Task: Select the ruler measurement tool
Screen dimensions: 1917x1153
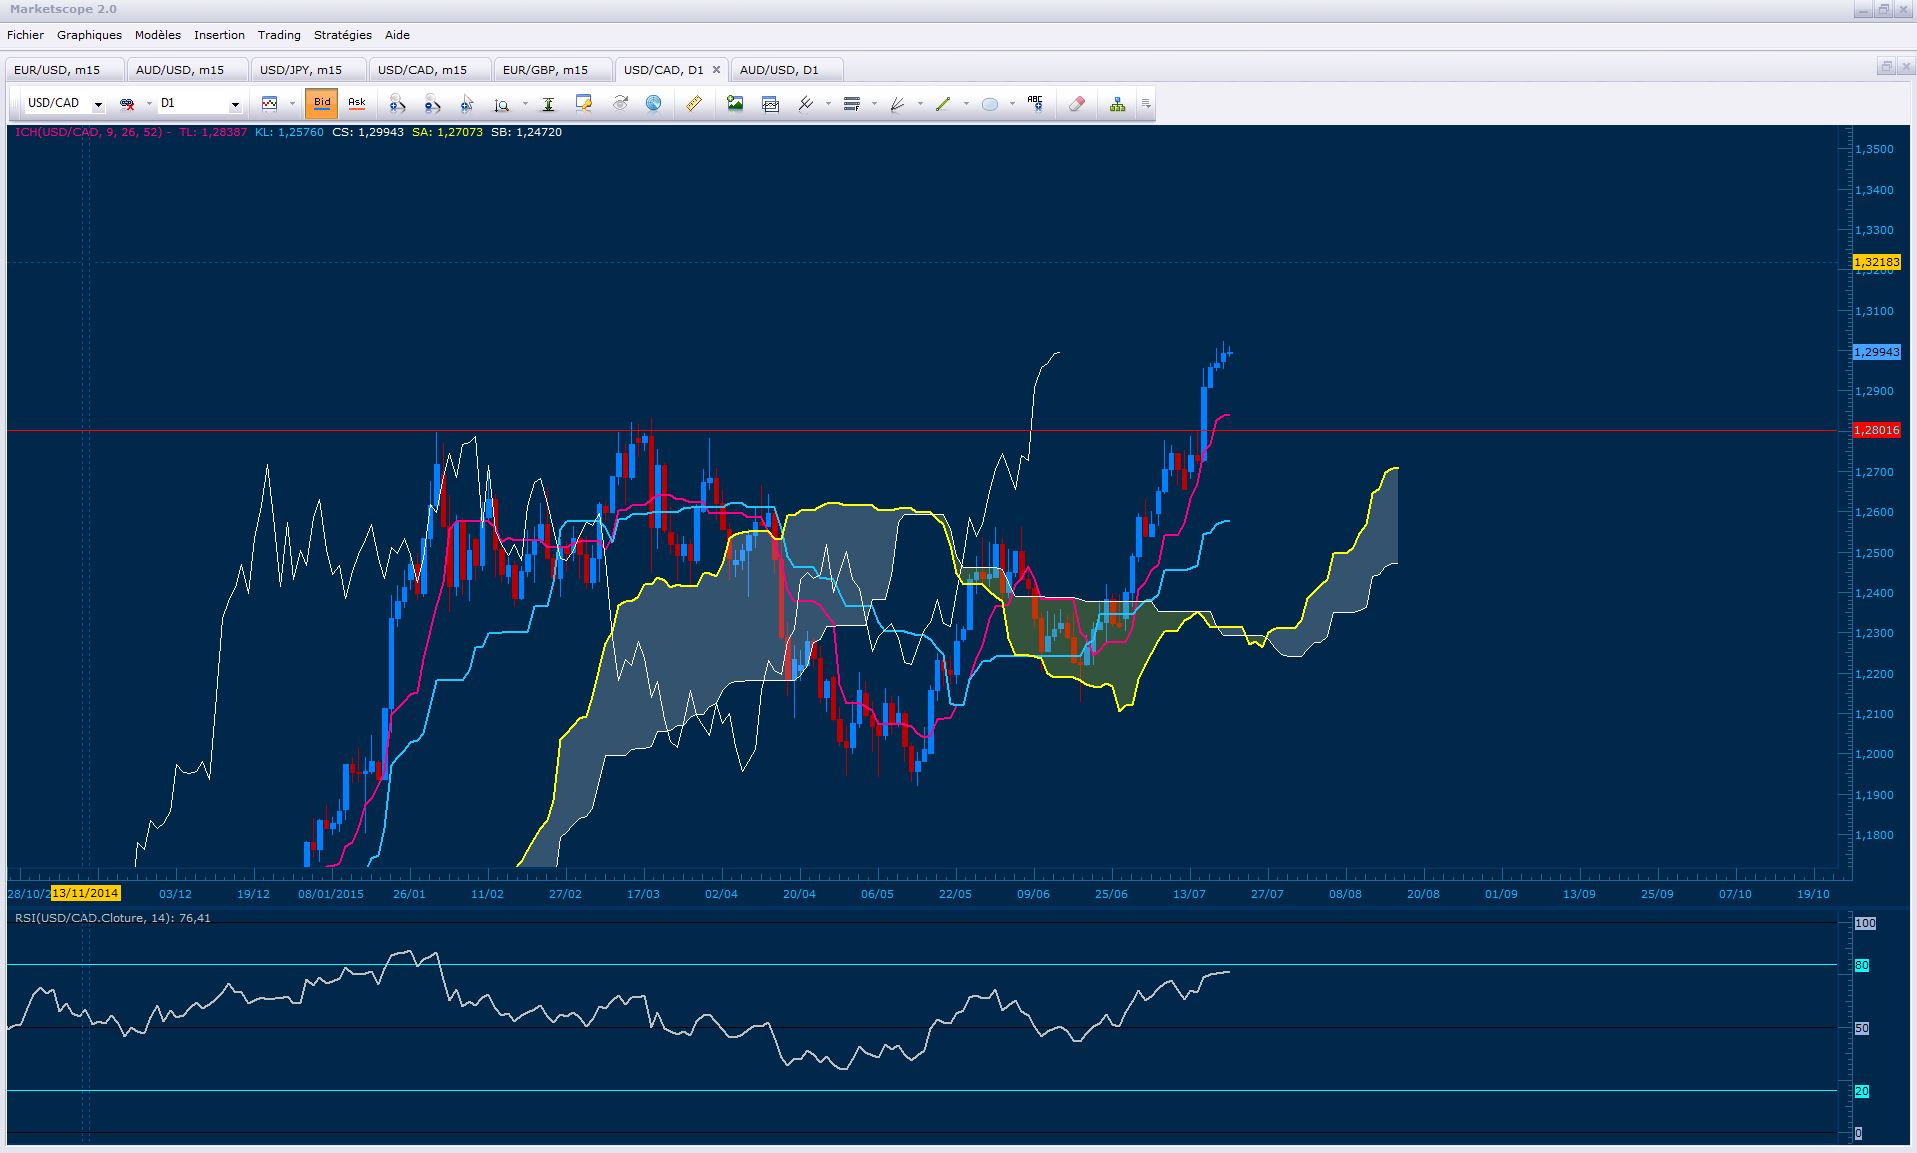Action: pyautogui.click(x=693, y=103)
